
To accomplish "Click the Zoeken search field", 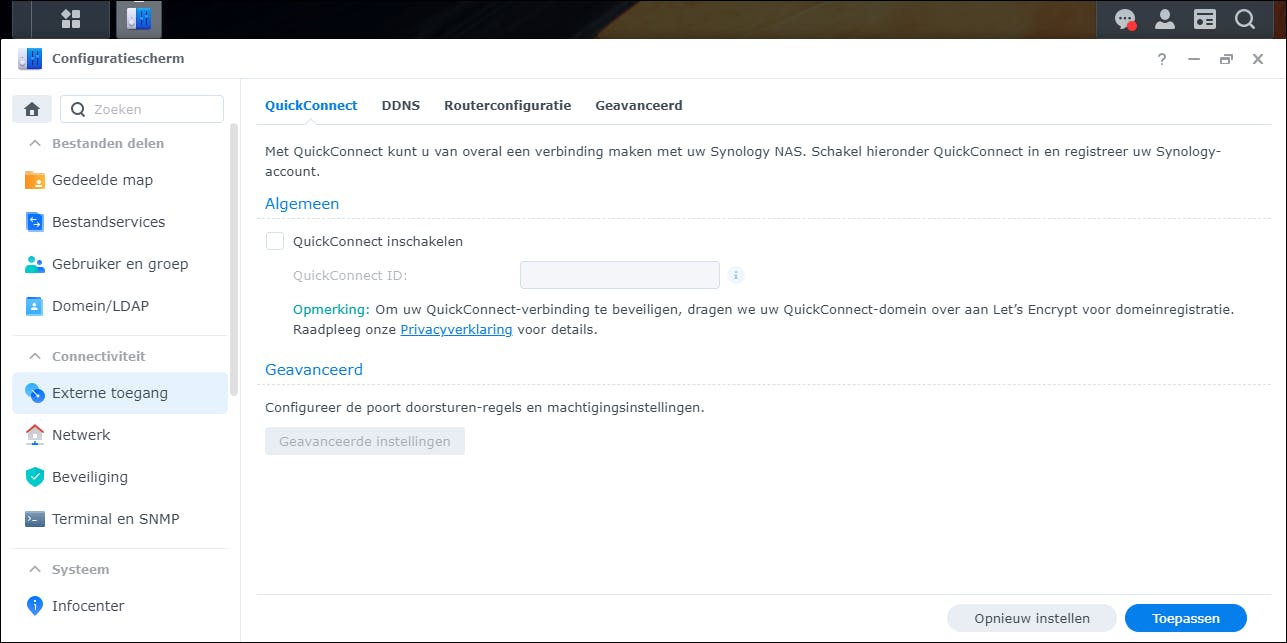I will tap(142, 109).
